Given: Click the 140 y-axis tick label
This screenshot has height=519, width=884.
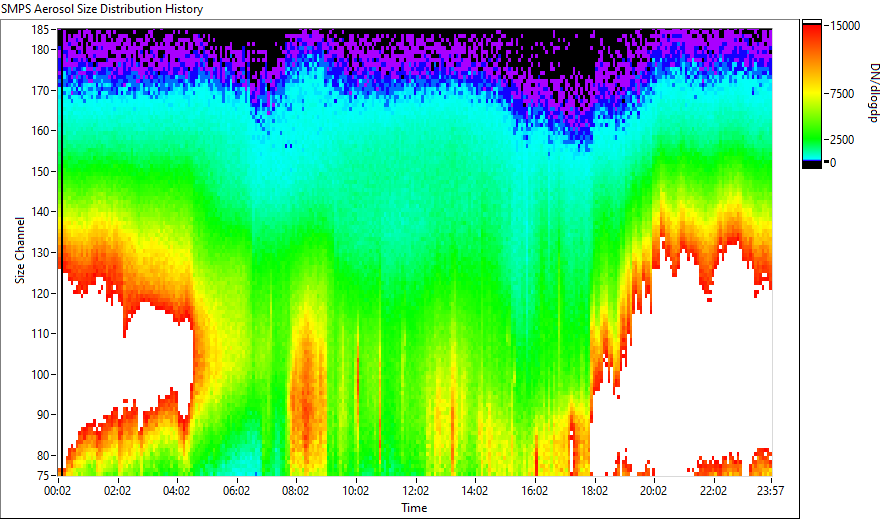Looking at the screenshot, I should tap(39, 212).
